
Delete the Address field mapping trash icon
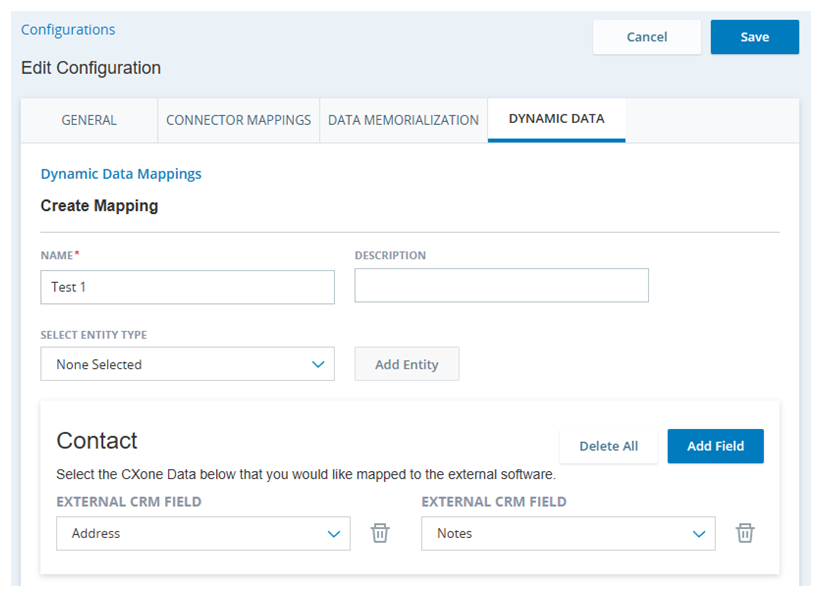pyautogui.click(x=380, y=533)
